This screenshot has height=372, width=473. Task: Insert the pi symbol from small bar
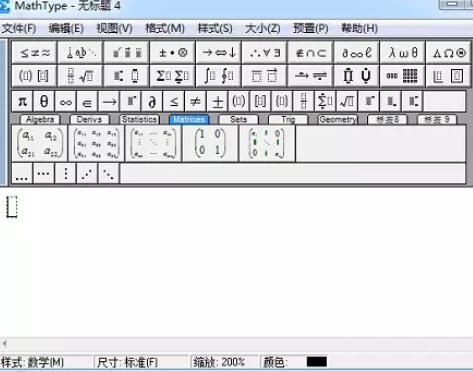pos(22,101)
